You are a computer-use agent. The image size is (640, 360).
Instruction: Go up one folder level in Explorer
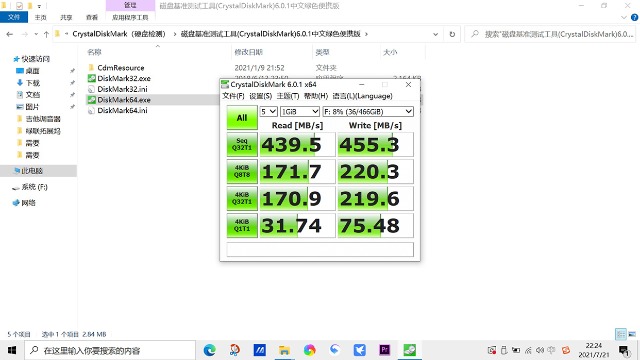pyautogui.click(x=46, y=34)
